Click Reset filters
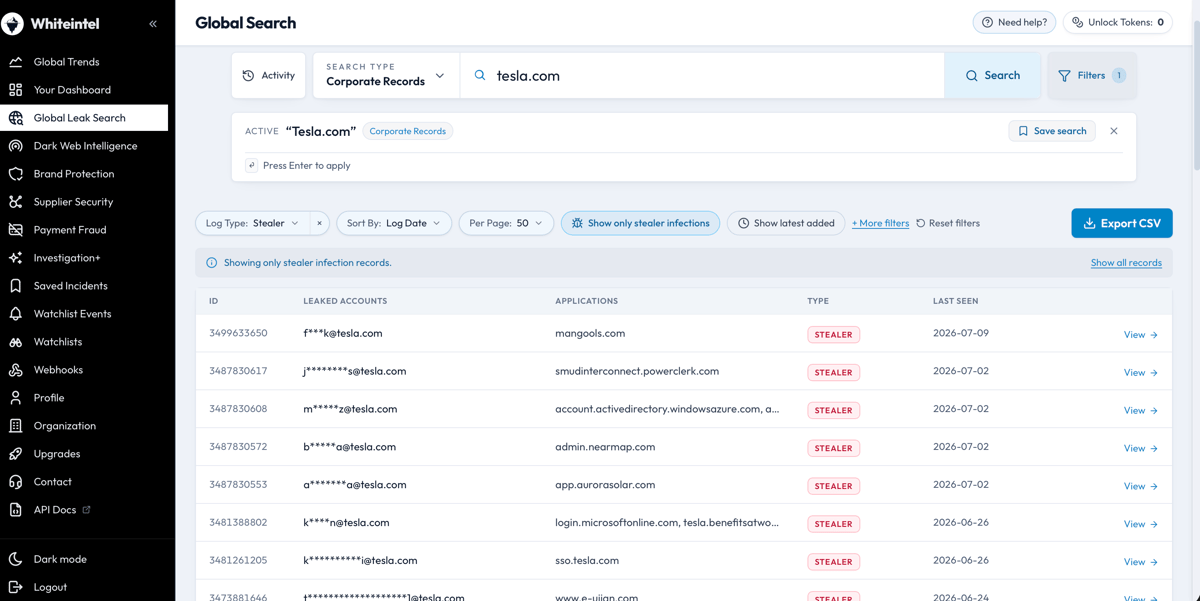Image resolution: width=1200 pixels, height=601 pixels. click(x=948, y=223)
